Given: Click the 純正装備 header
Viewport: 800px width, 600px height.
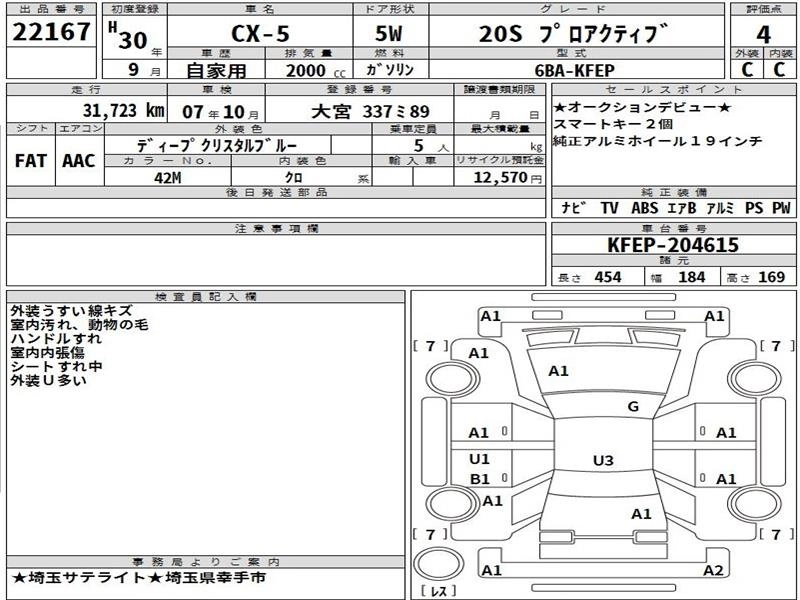Looking at the screenshot, I should tap(673, 192).
